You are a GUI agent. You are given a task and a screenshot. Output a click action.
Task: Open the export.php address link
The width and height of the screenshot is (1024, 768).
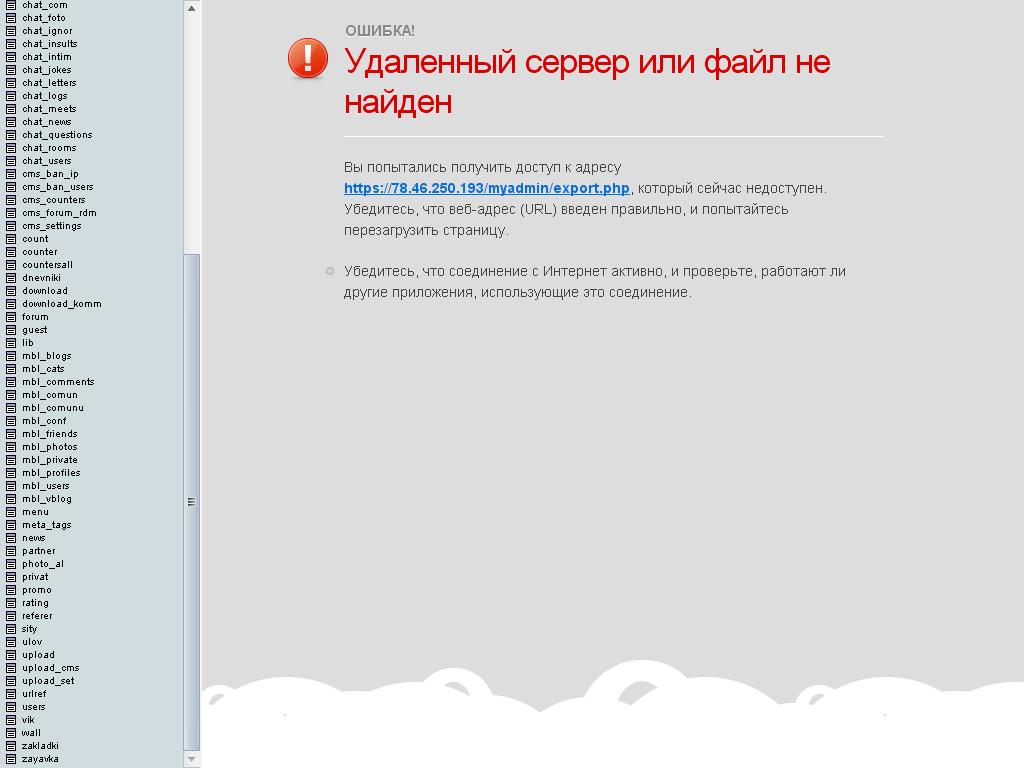[x=486, y=188]
